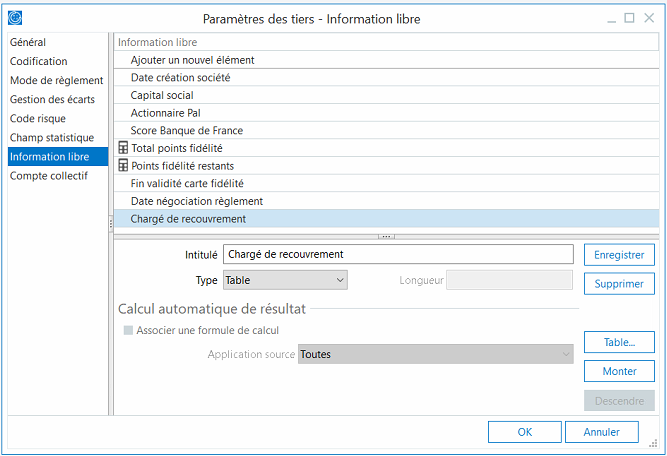Viewport: 667px width, 456px height.
Task: Expand the Application source combo box
Action: tap(436, 354)
